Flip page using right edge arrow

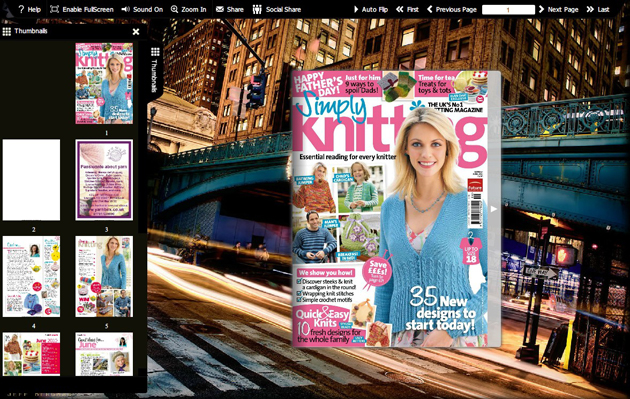click(494, 209)
